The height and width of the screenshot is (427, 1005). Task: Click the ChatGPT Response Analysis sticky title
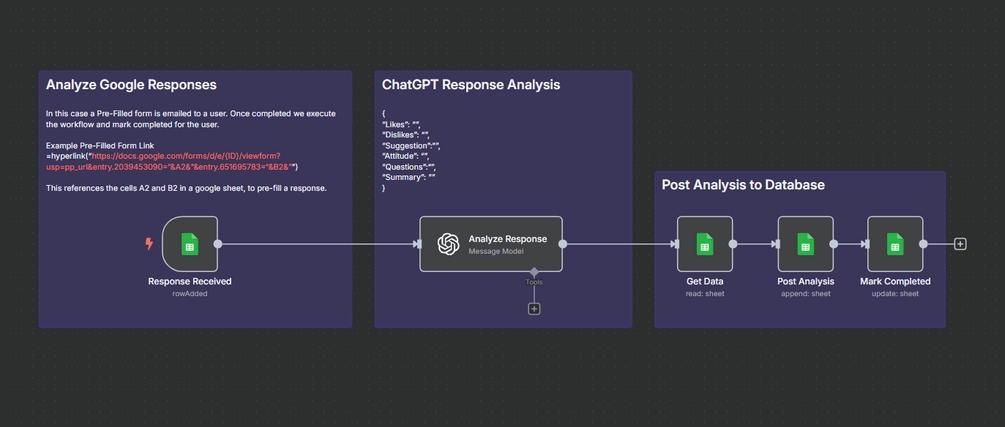coord(471,85)
